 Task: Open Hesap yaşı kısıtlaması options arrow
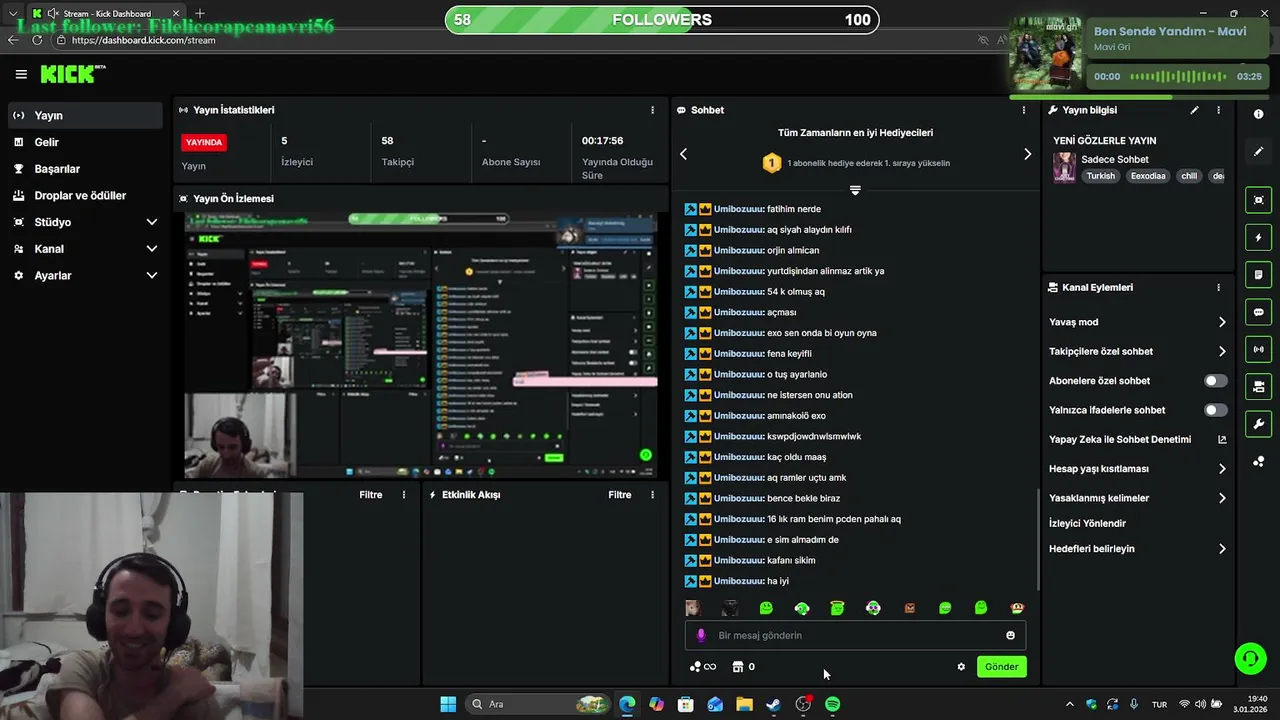[x=1222, y=469]
